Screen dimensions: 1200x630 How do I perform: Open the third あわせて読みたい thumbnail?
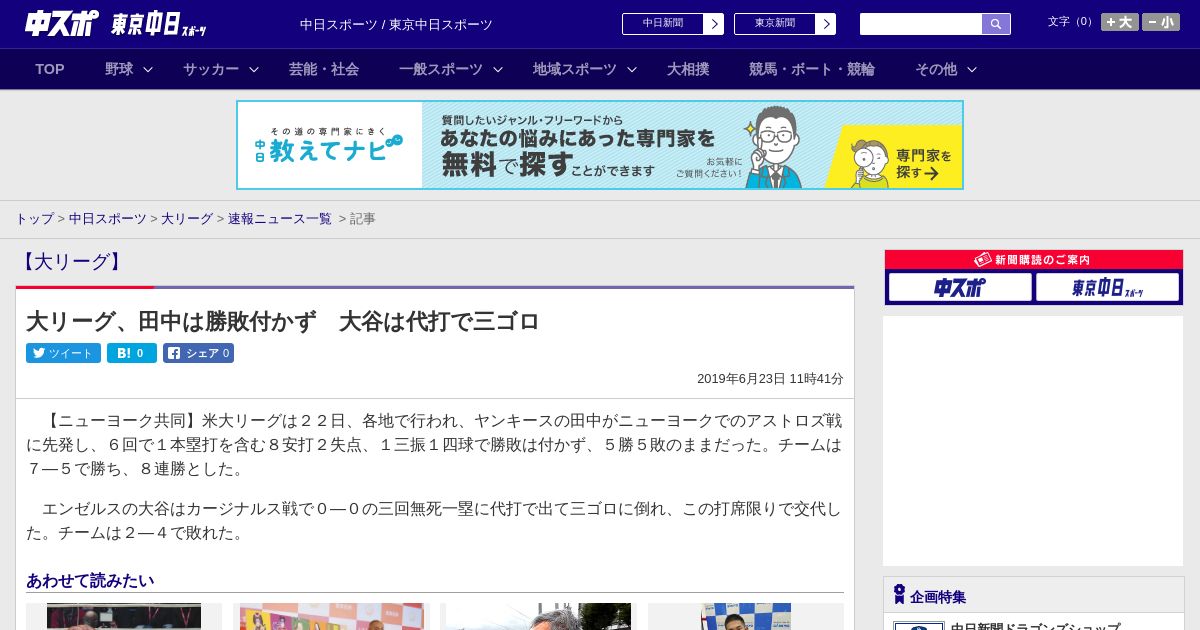click(x=538, y=616)
